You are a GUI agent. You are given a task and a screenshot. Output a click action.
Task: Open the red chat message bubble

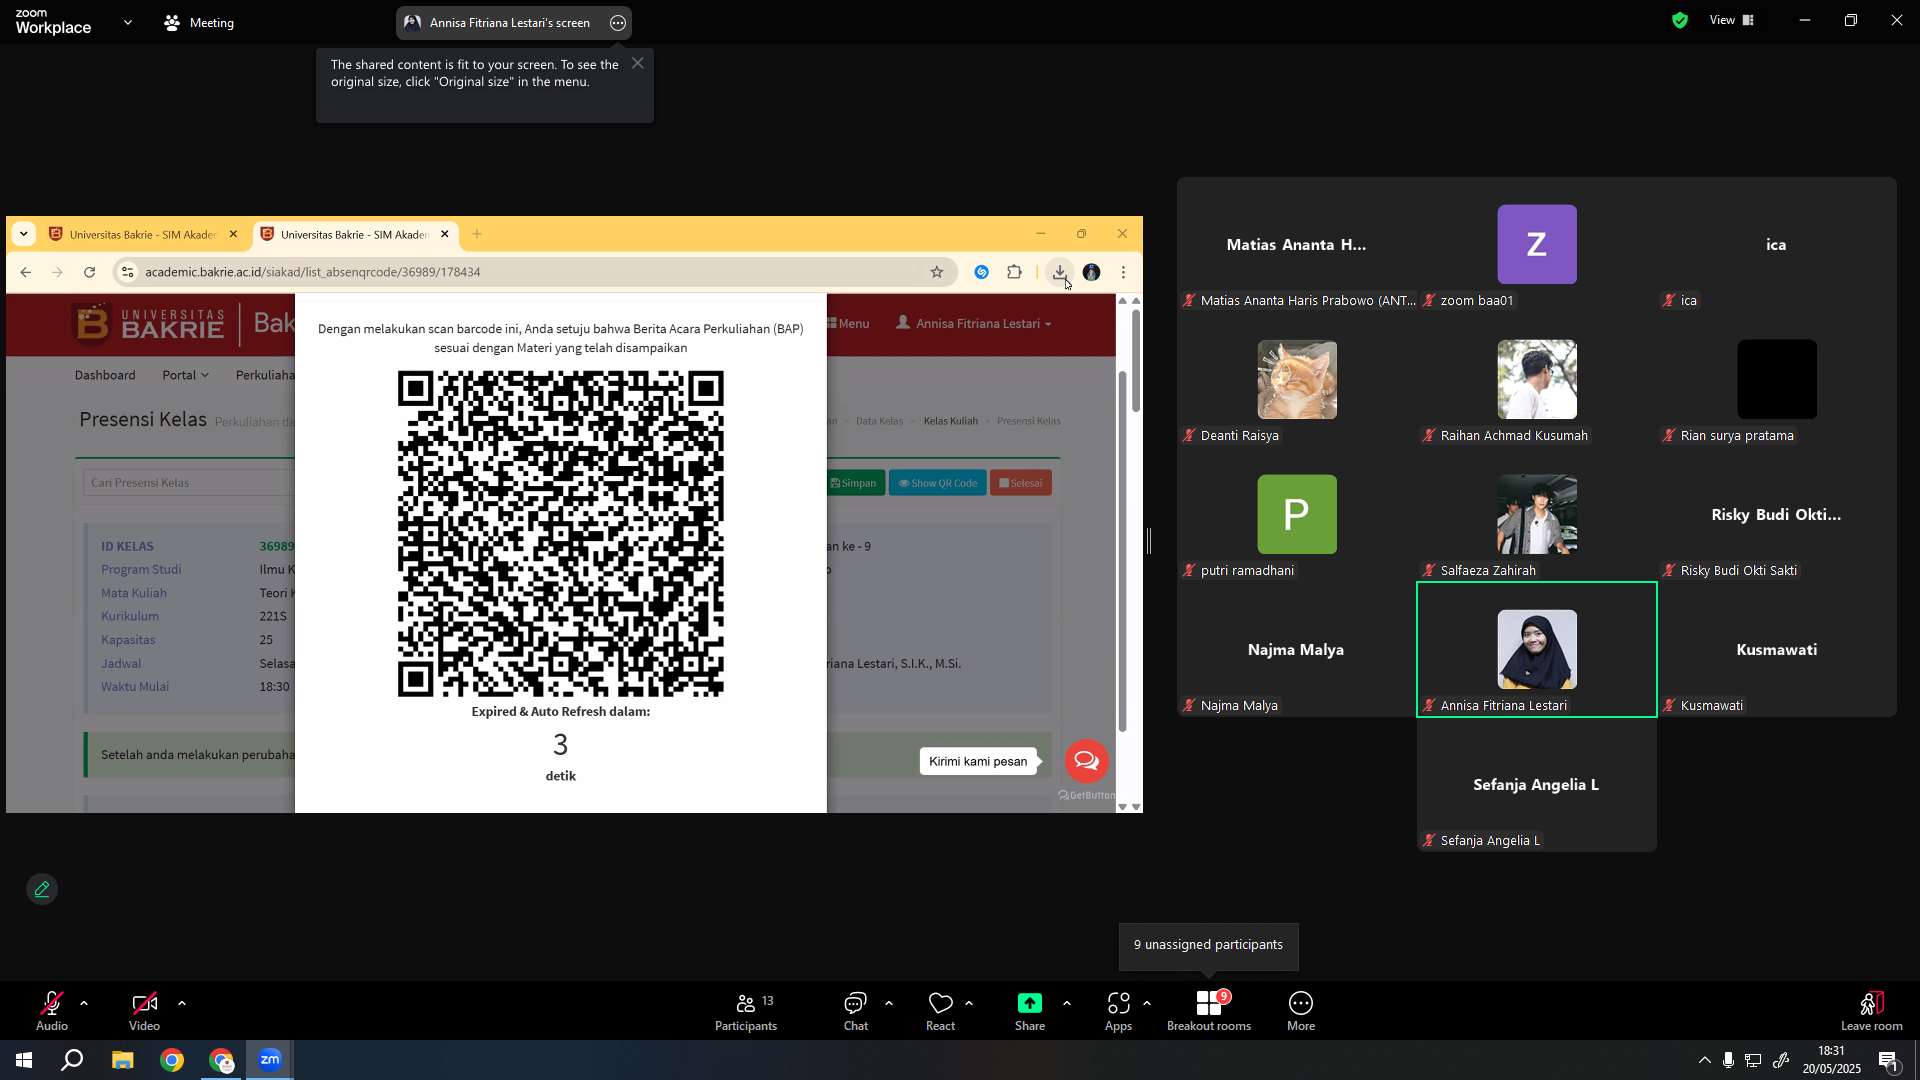click(1087, 761)
